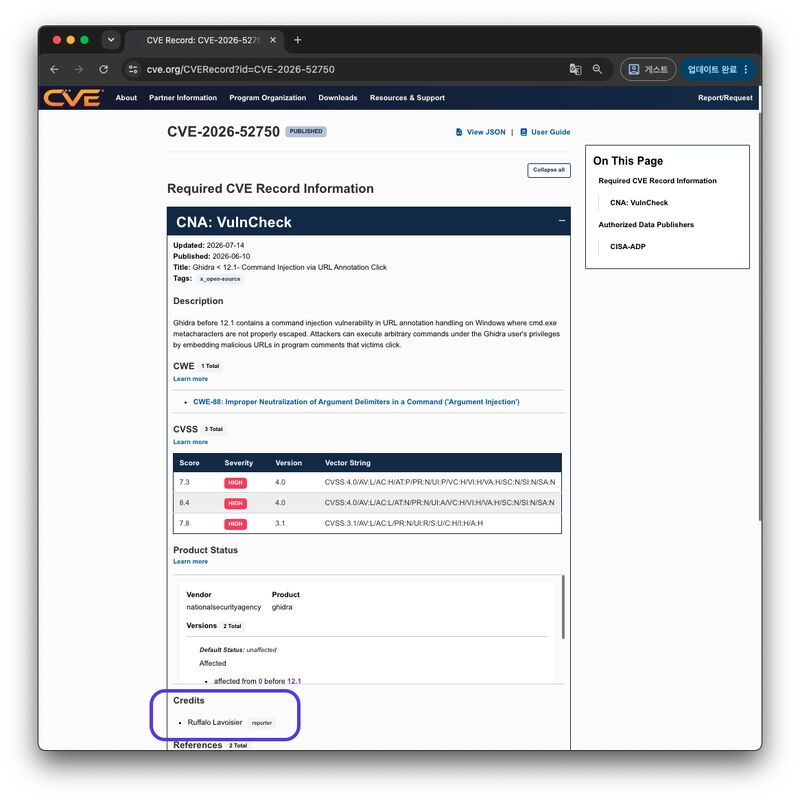Jump to CNA: VulnCheck in sidebar

click(639, 203)
